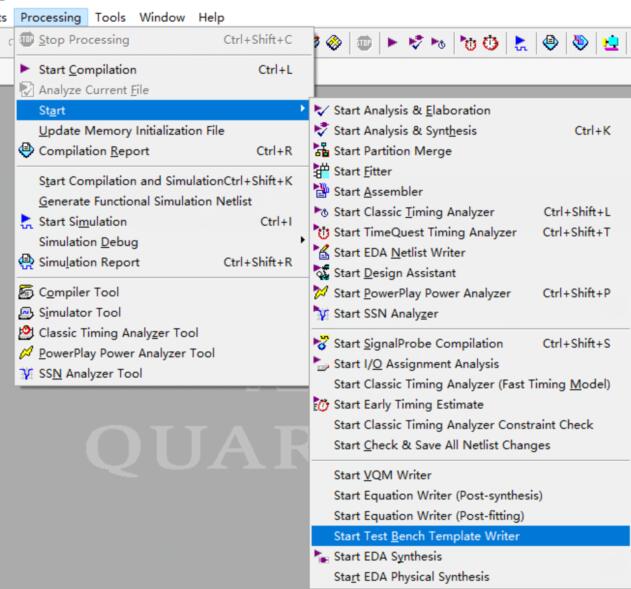Screen dimensions: 631x589
Task: Choose Start Classic Timing Analyzer entry
Action: pyautogui.click(x=470, y=212)
